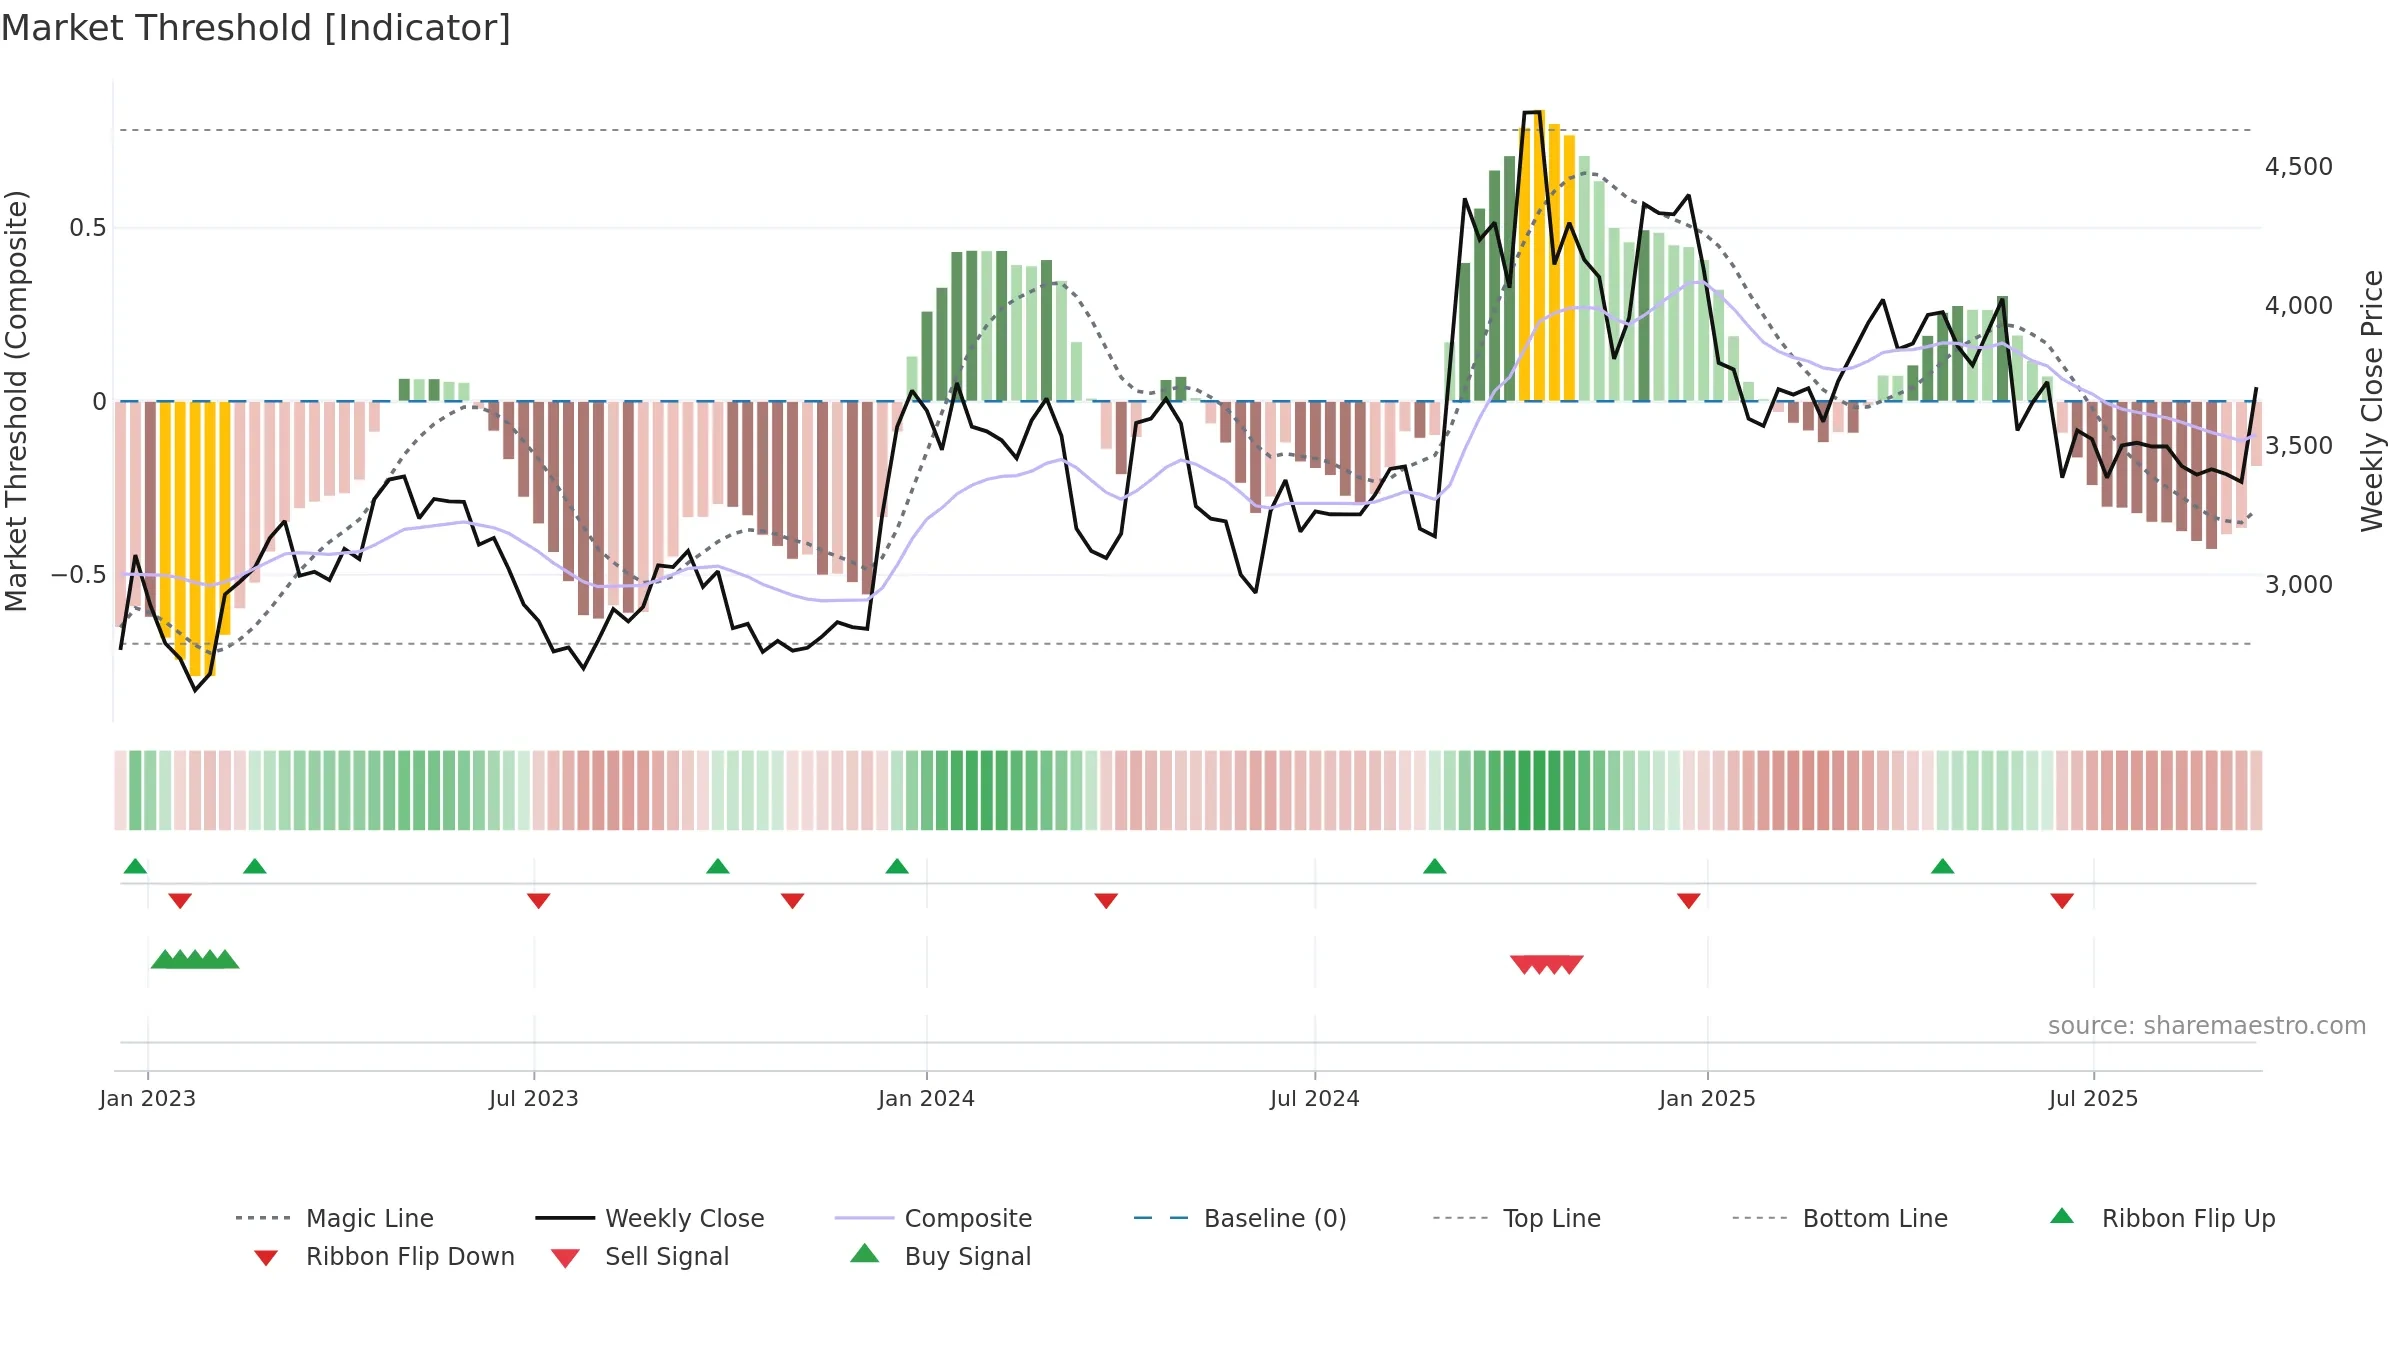Toggle the Sell Signal legend entry
This screenshot has height=1350, width=2400.
click(x=640, y=1256)
